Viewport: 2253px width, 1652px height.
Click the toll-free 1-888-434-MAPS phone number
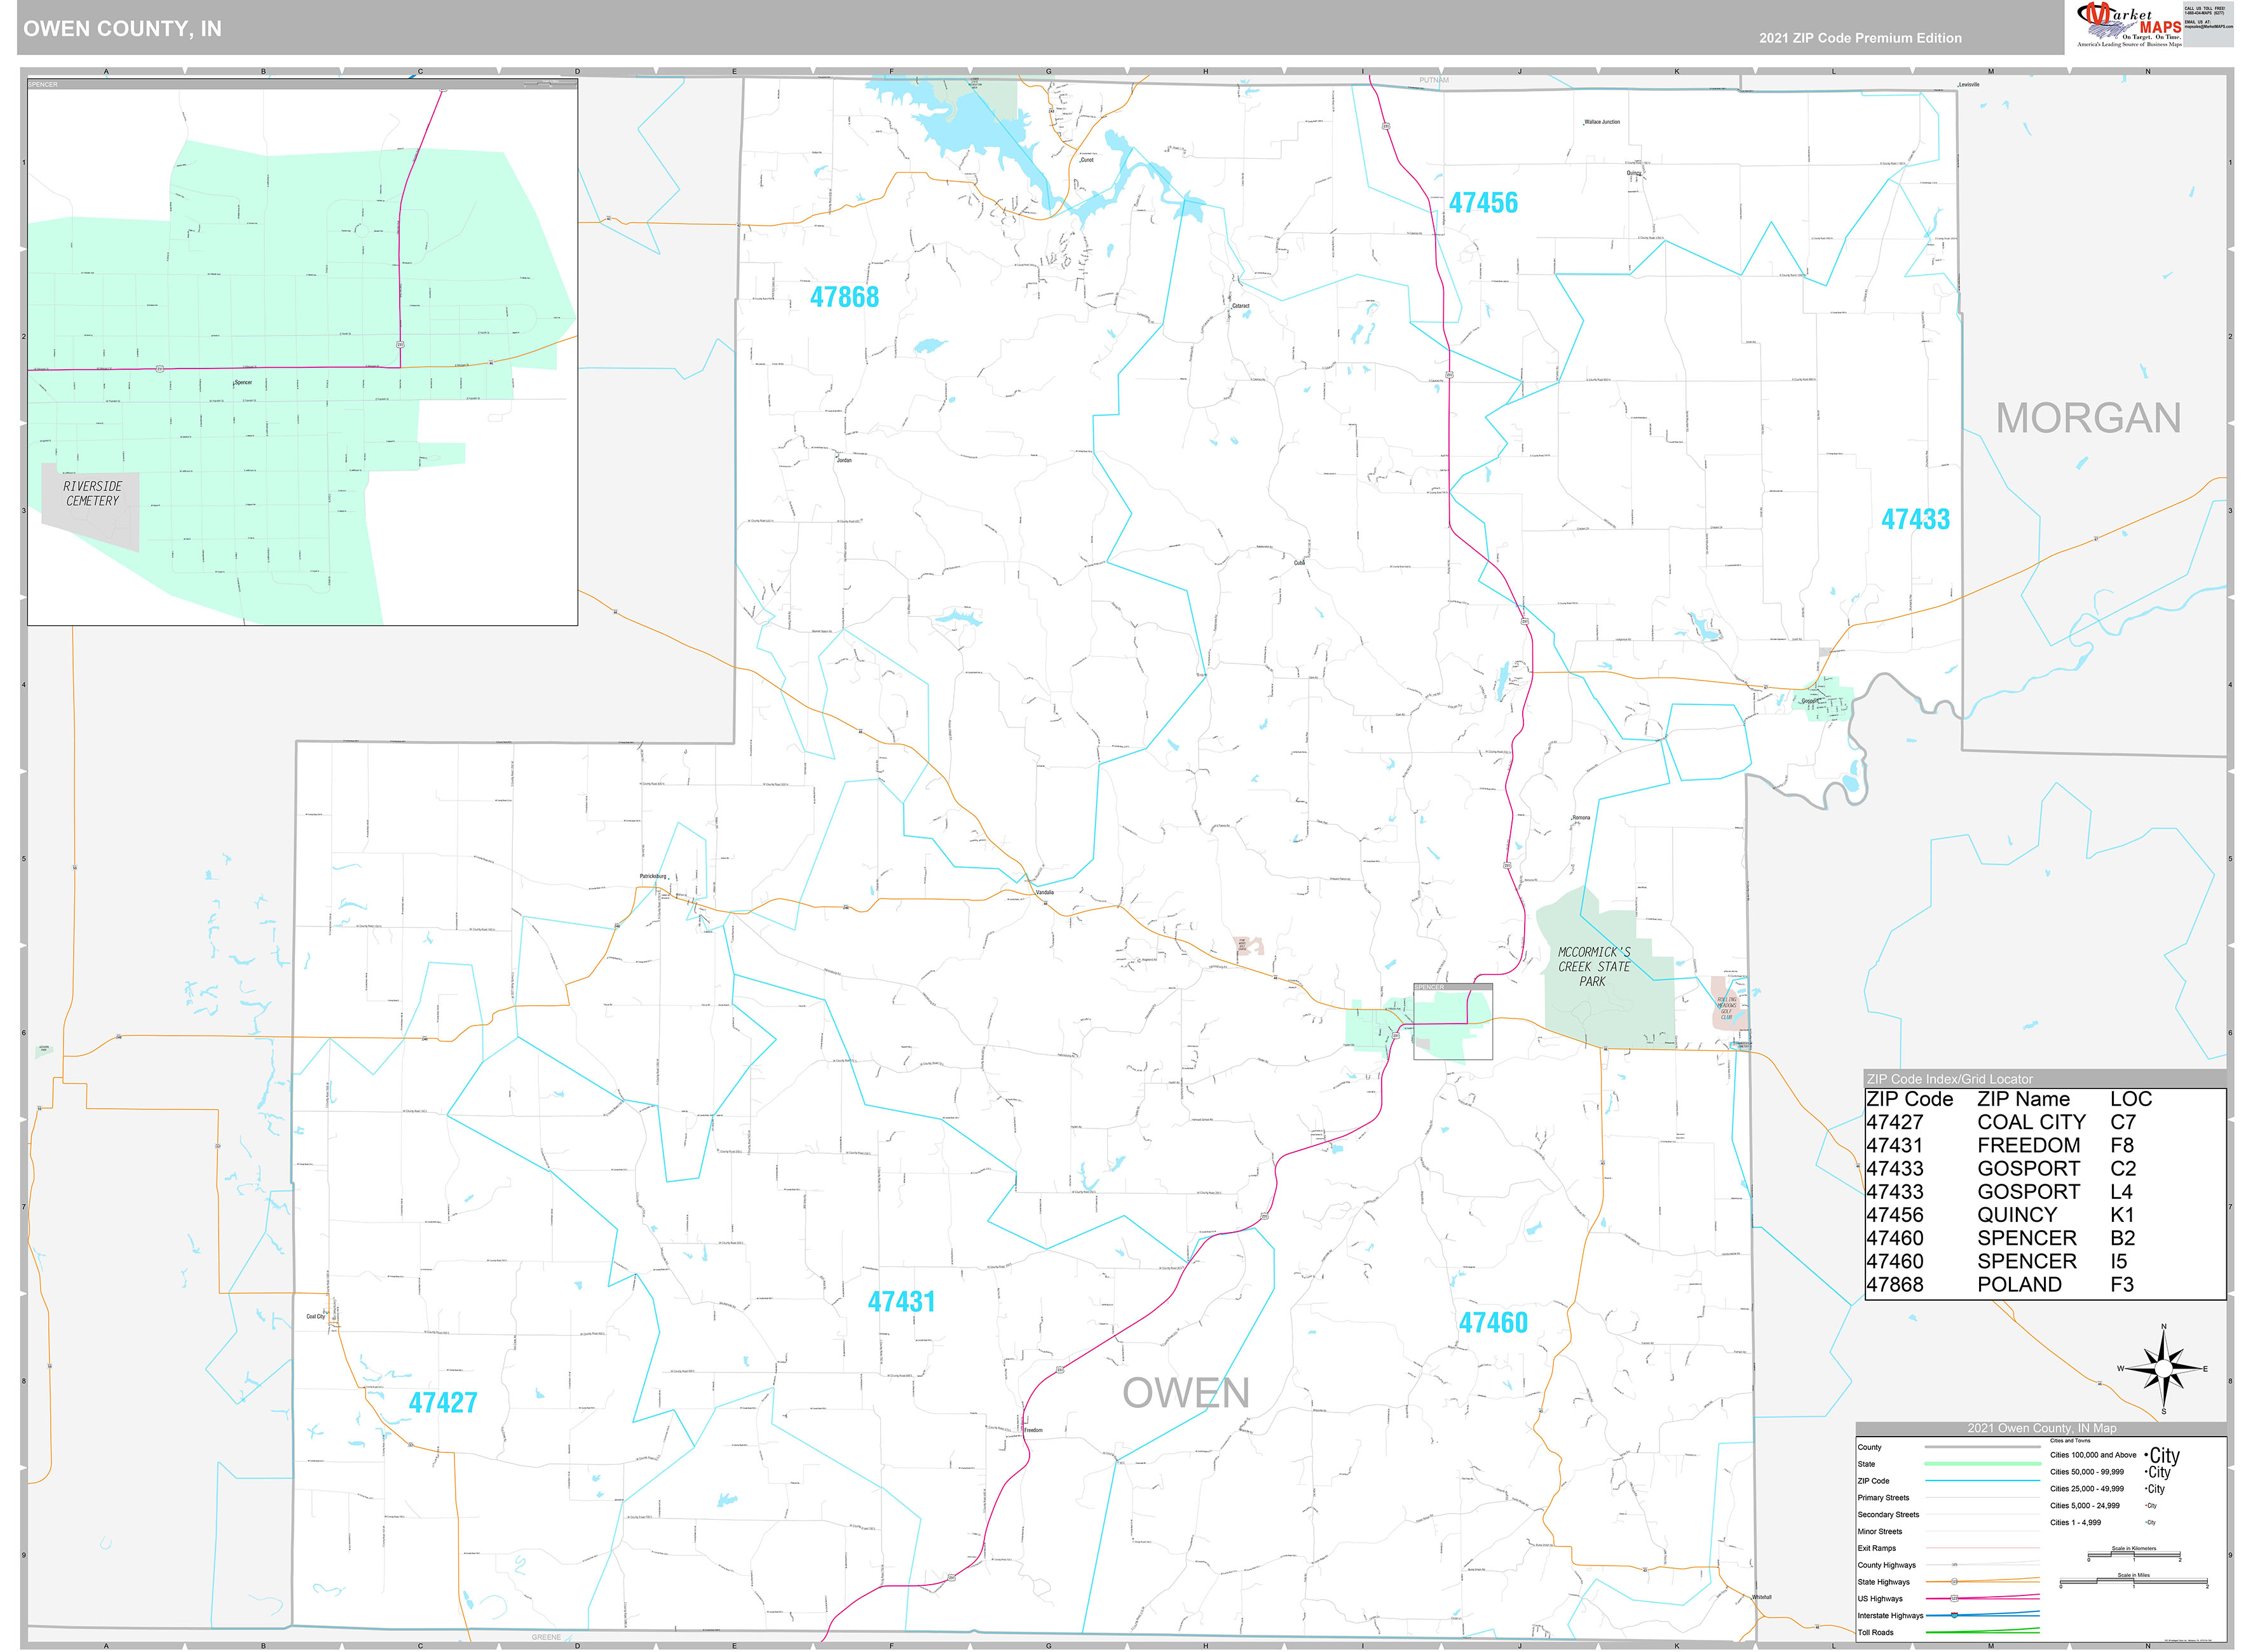(x=2205, y=13)
